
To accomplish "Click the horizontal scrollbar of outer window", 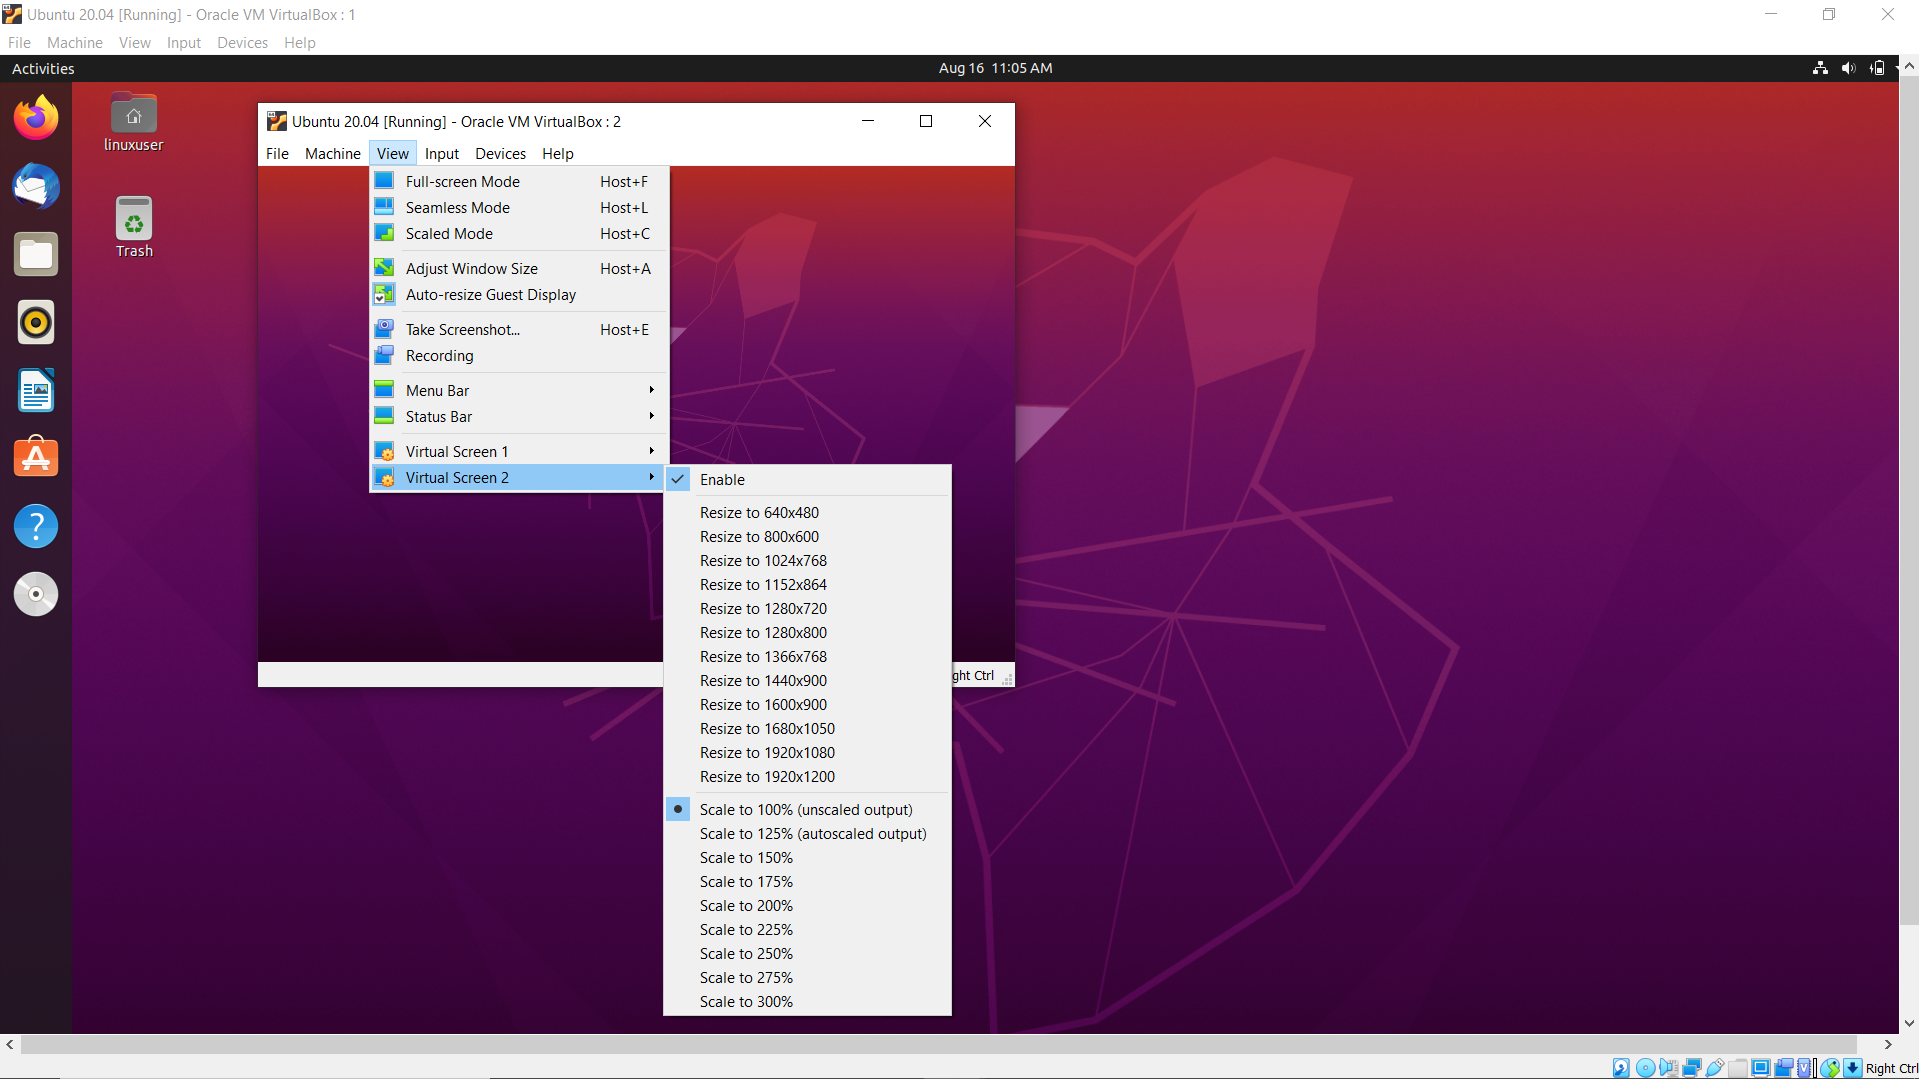I will click(x=938, y=1044).
